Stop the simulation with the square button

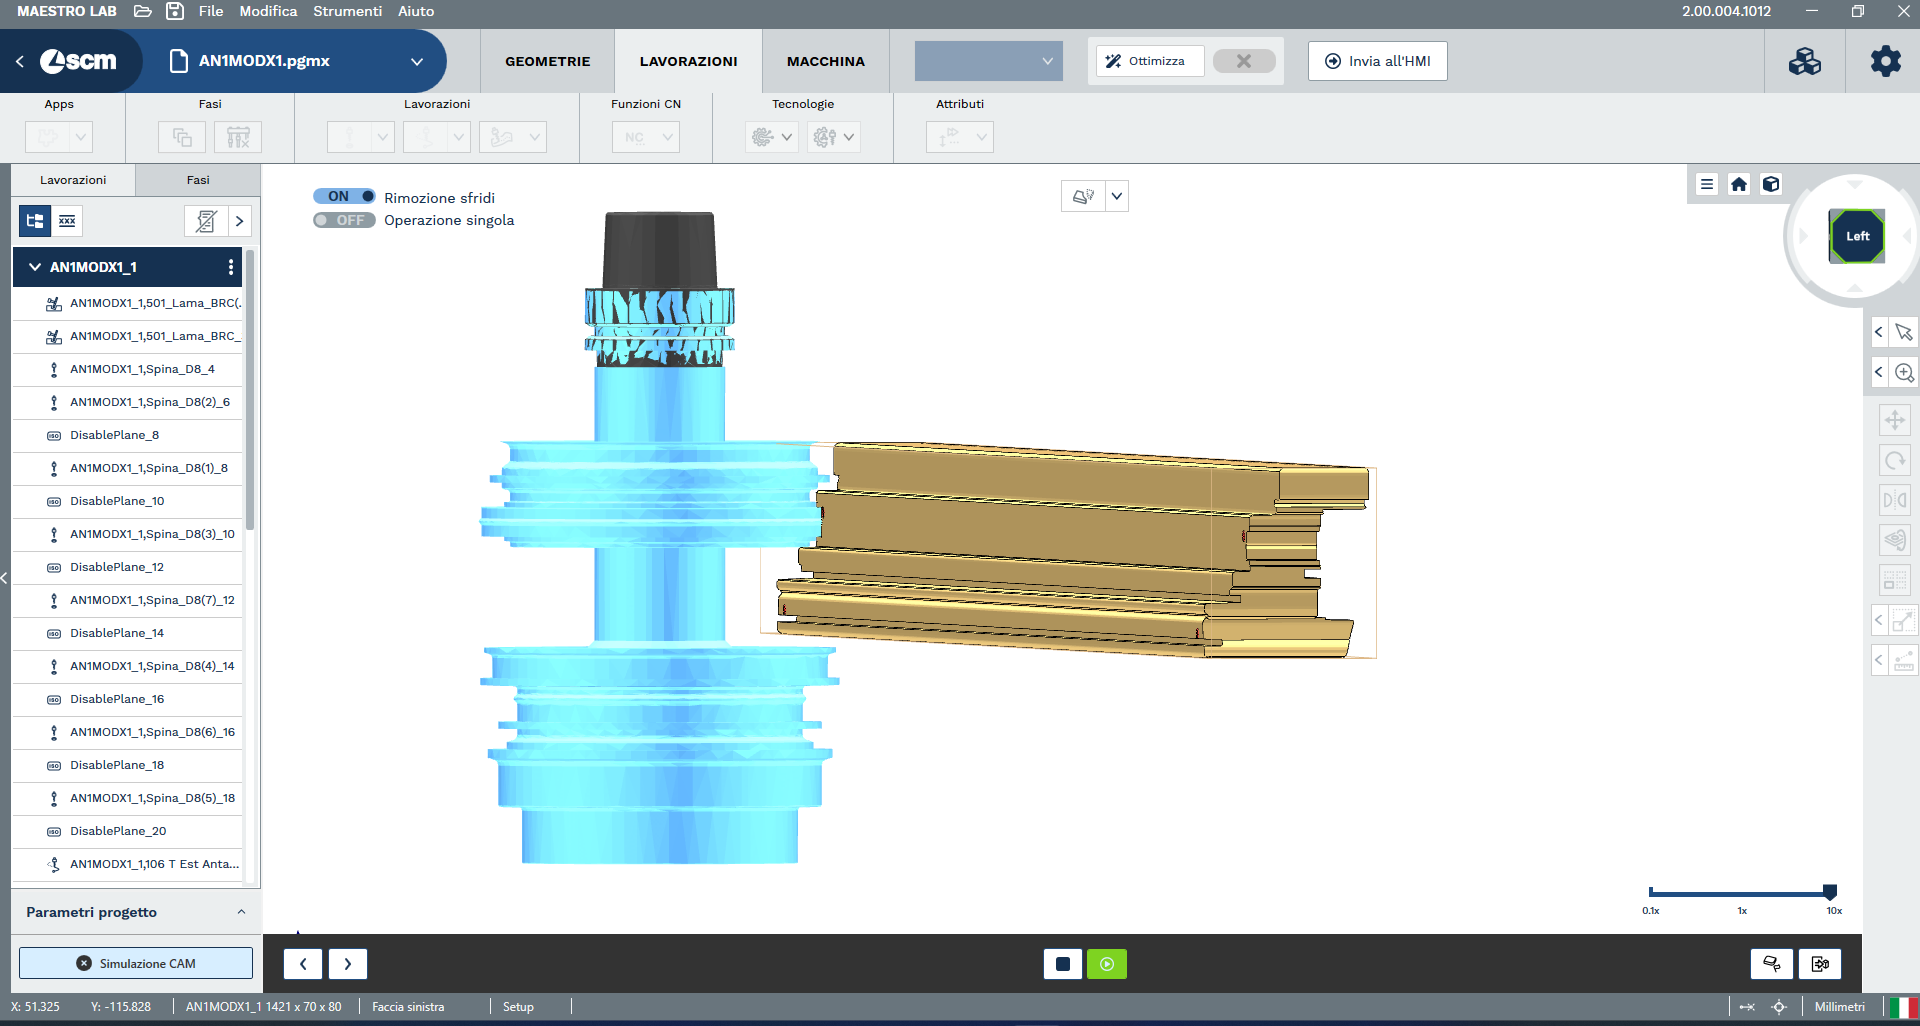pyautogui.click(x=1062, y=964)
